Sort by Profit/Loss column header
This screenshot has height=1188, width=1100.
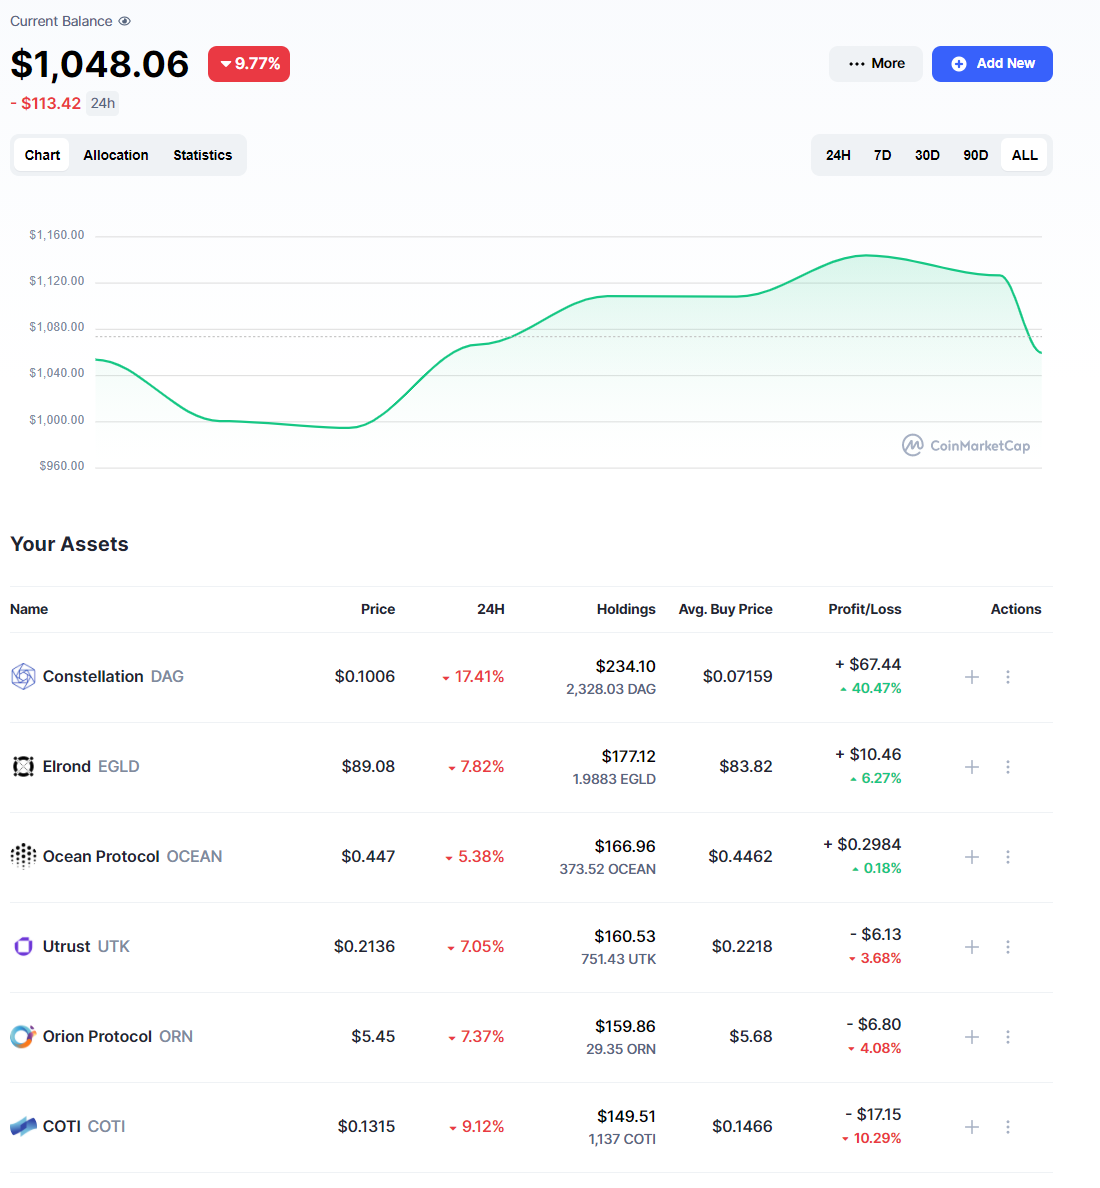pyautogui.click(x=864, y=609)
